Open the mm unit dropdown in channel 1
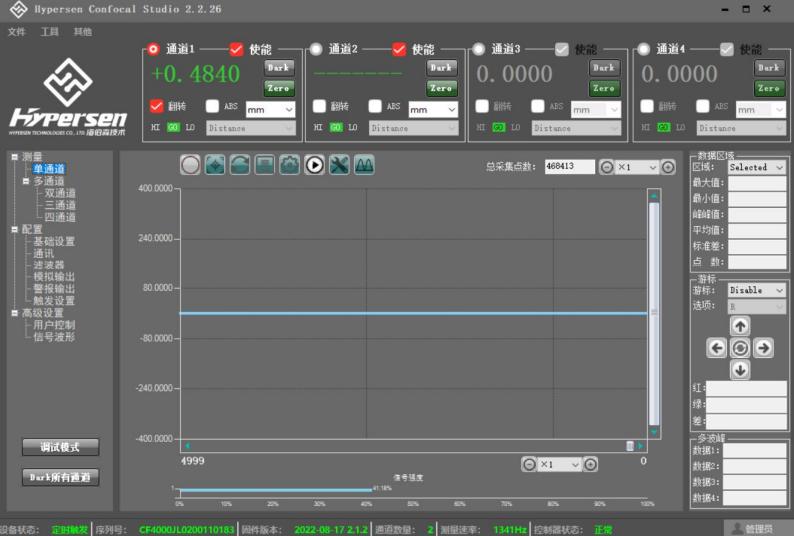This screenshot has width=794, height=536. pyautogui.click(x=270, y=109)
